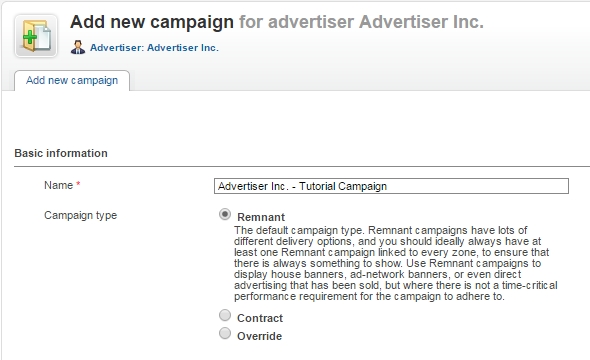Click the green plus on campaign icon
Image resolution: width=590 pixels, height=360 pixels.
click(30, 37)
